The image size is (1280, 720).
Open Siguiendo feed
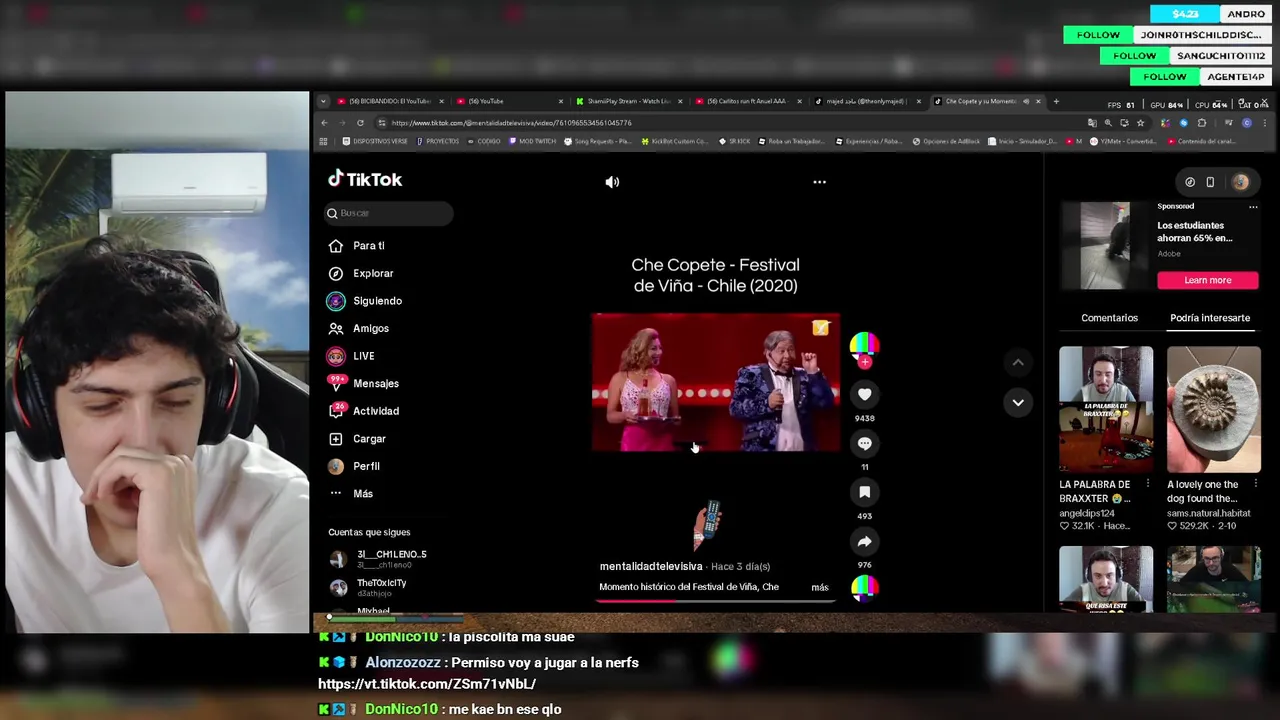(365, 301)
